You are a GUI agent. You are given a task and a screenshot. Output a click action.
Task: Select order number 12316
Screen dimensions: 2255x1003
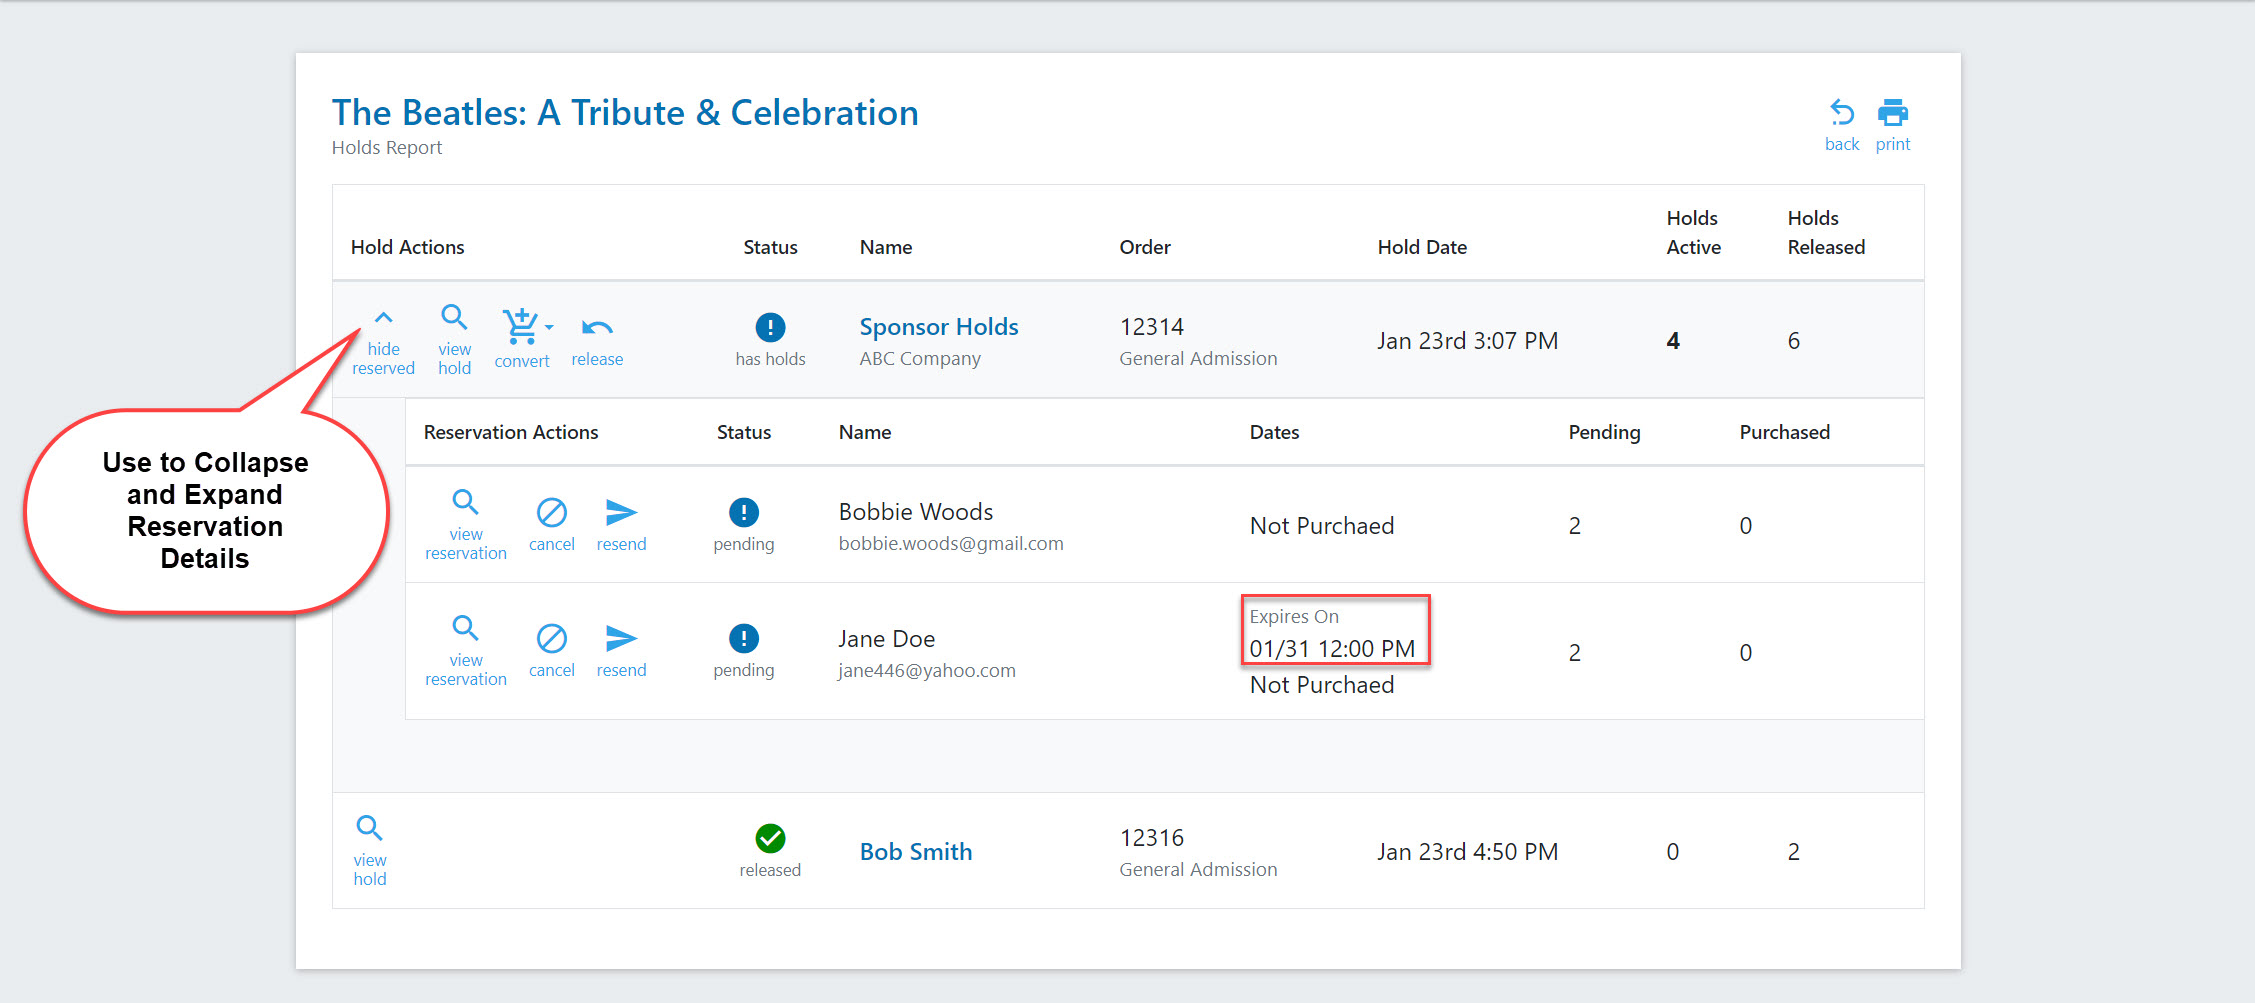click(1151, 838)
